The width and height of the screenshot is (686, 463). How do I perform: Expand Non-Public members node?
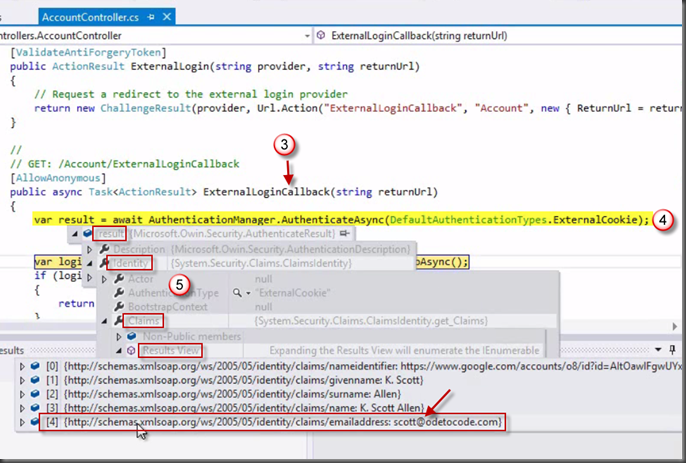119,337
